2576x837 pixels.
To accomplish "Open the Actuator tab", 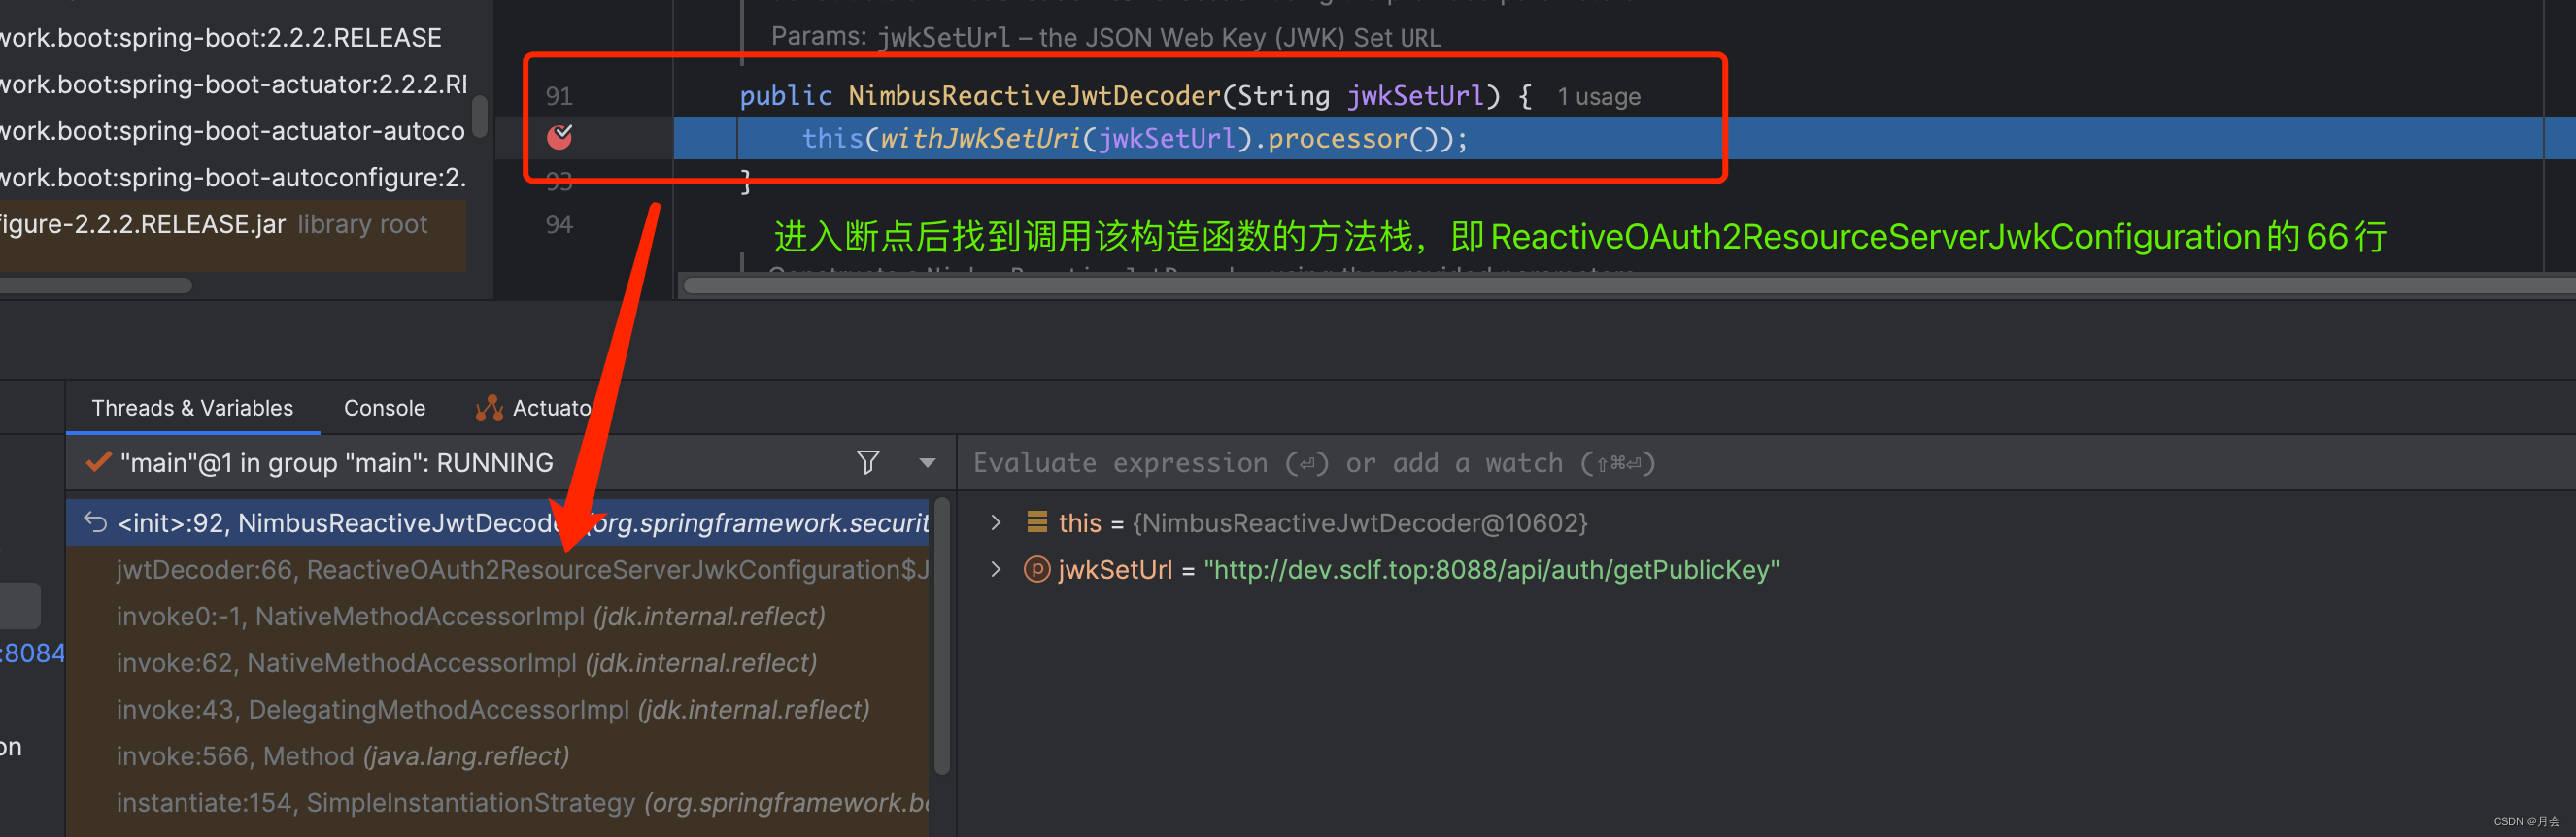I will click(550, 408).
